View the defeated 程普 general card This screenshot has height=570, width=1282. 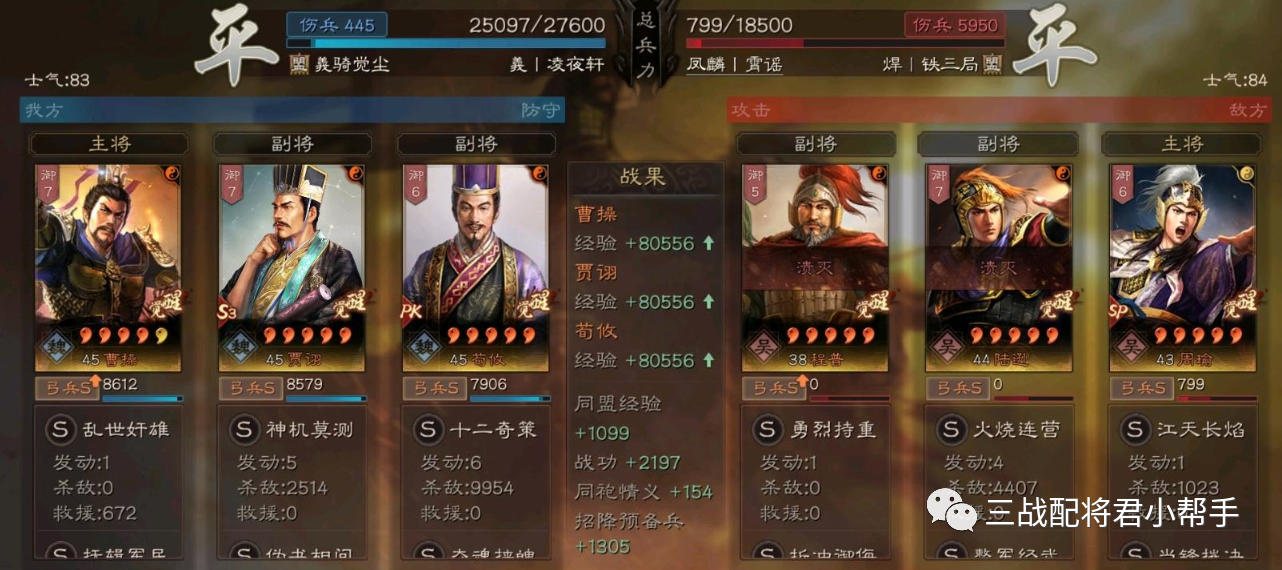pyautogui.click(x=815, y=268)
